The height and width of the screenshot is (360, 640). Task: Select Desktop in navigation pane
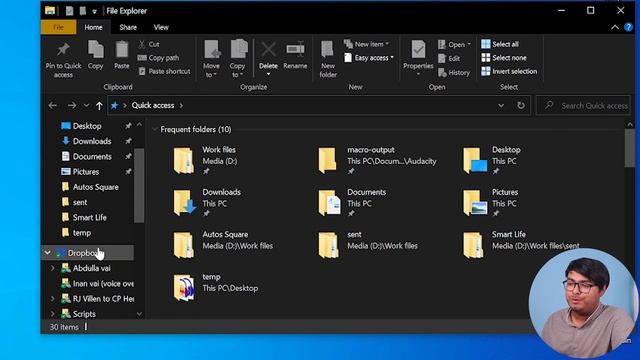tap(87, 126)
